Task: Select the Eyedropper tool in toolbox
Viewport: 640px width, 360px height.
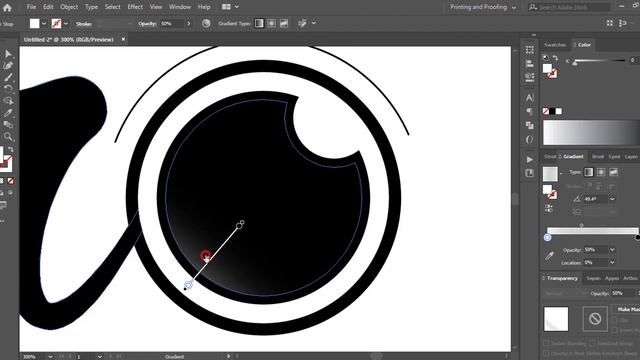Action: pyautogui.click(x=8, y=113)
